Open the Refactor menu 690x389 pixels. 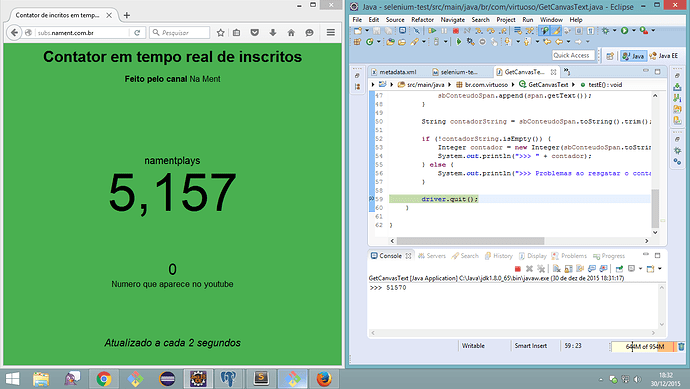pyautogui.click(x=422, y=20)
